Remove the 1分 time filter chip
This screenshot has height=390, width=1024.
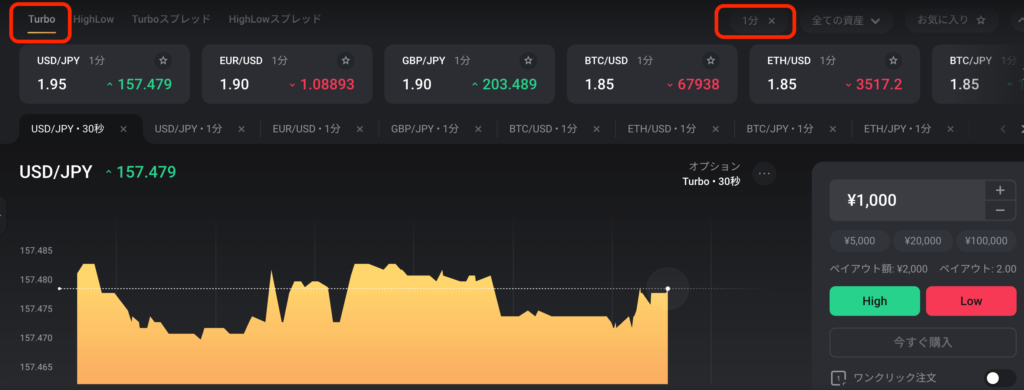[771, 21]
